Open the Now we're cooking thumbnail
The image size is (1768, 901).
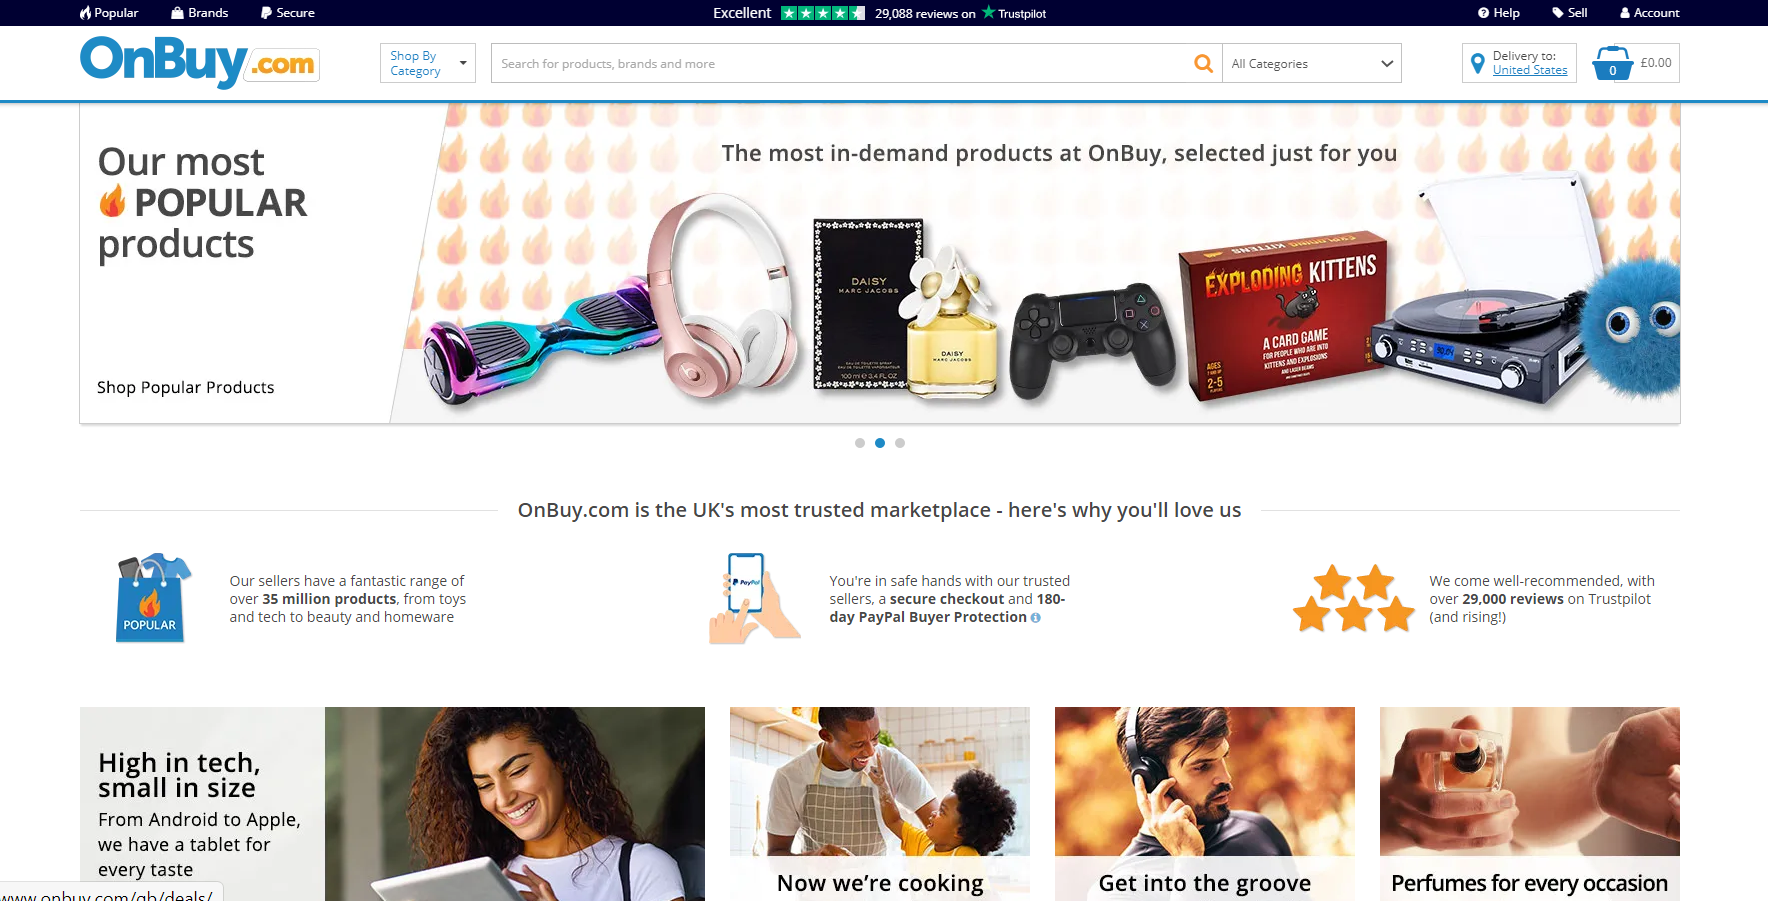point(880,804)
